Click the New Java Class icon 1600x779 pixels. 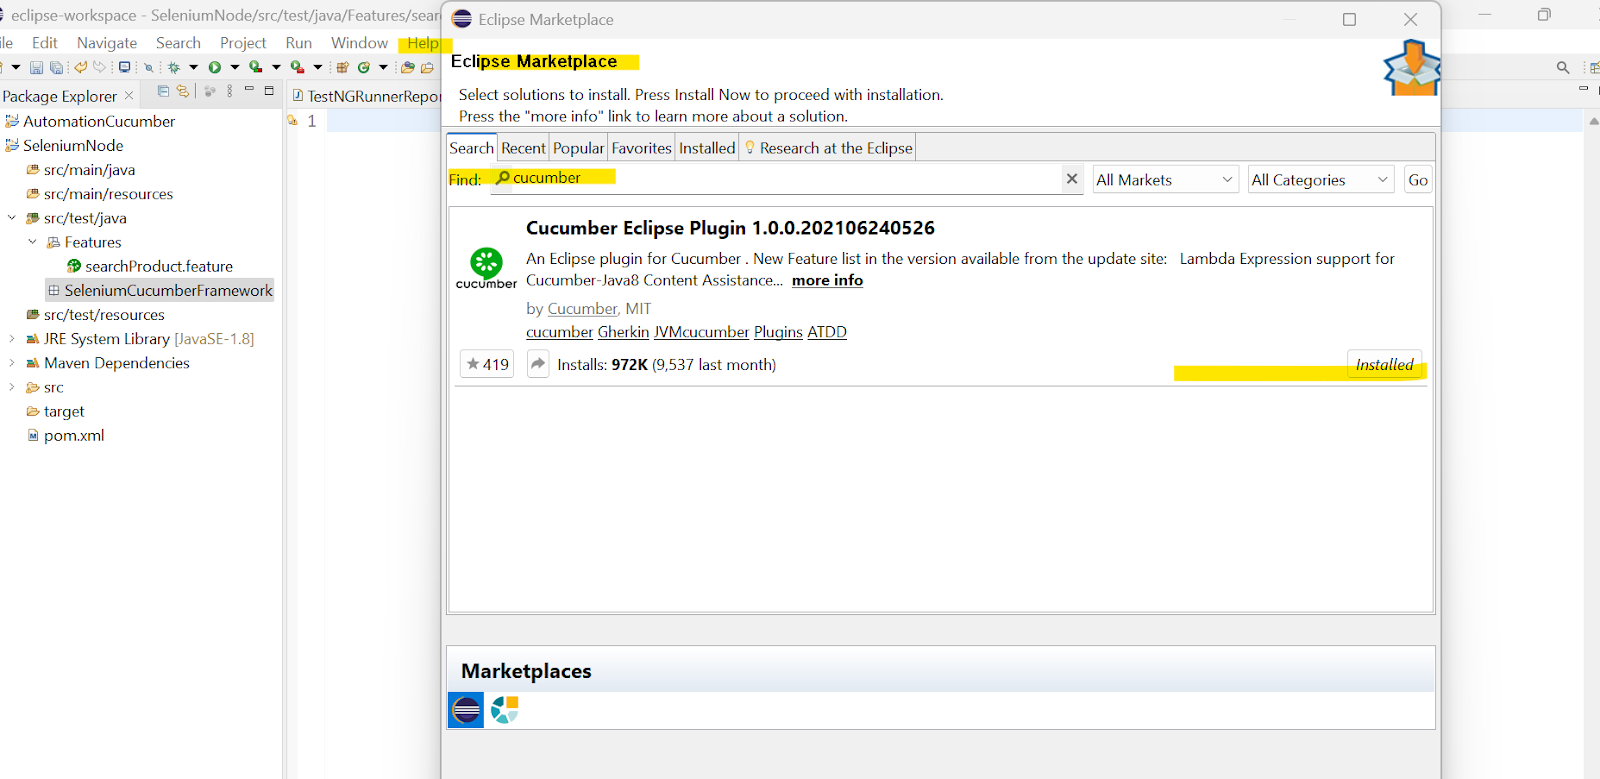[364, 67]
